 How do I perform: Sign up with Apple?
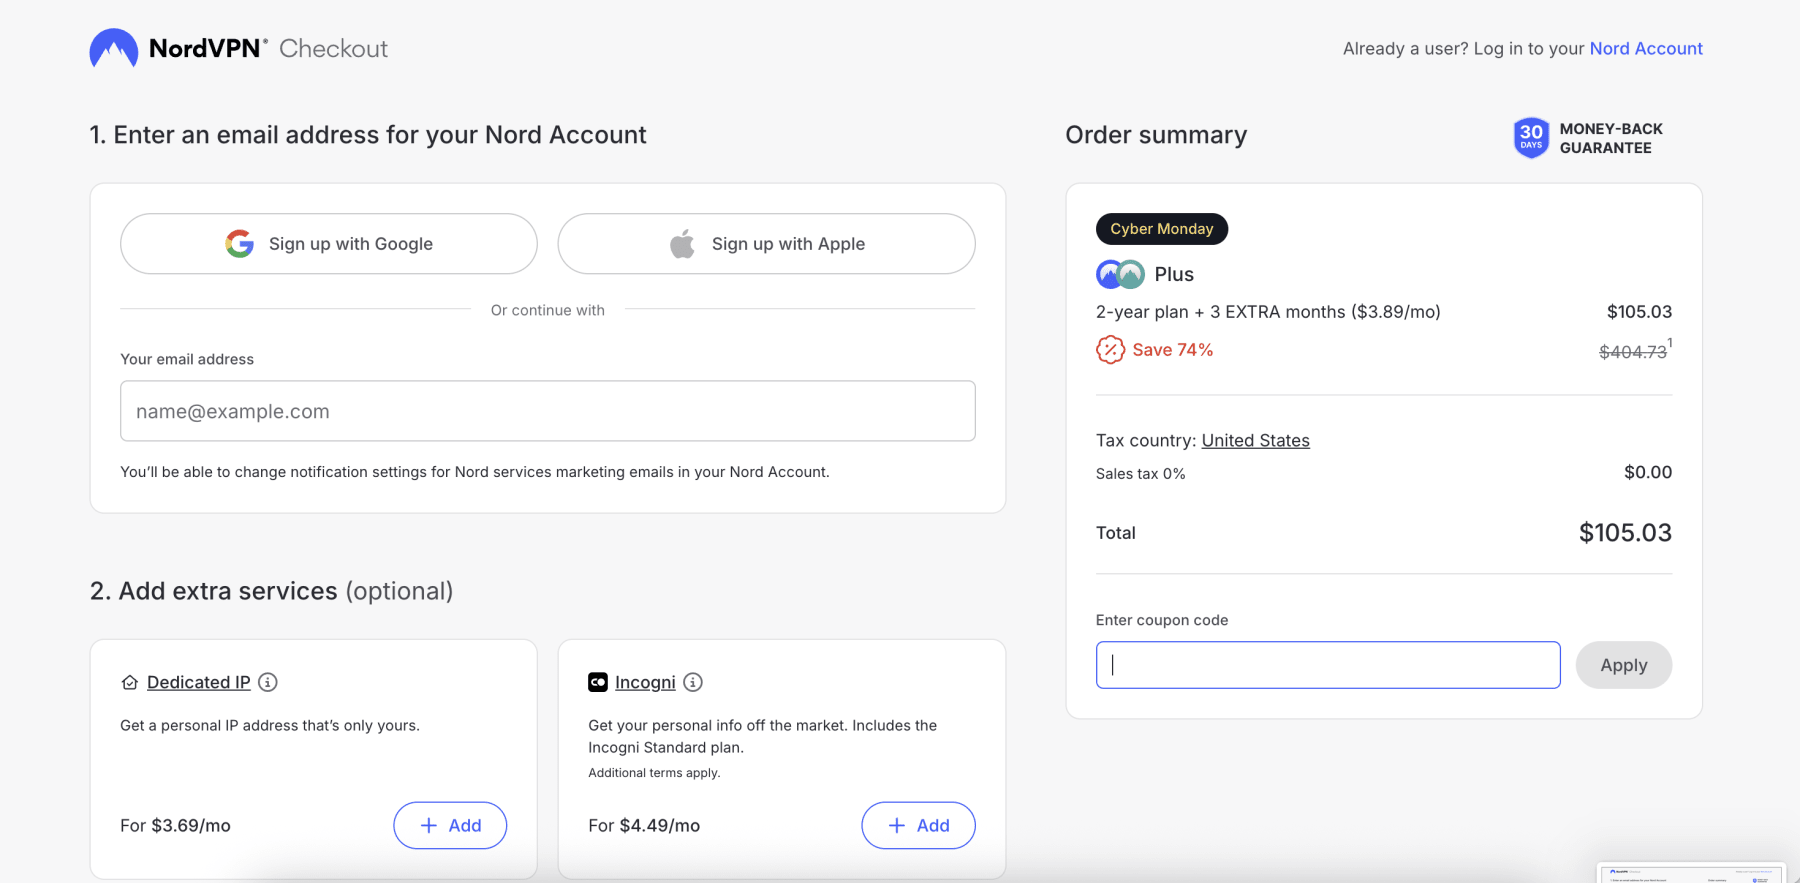[x=766, y=243]
